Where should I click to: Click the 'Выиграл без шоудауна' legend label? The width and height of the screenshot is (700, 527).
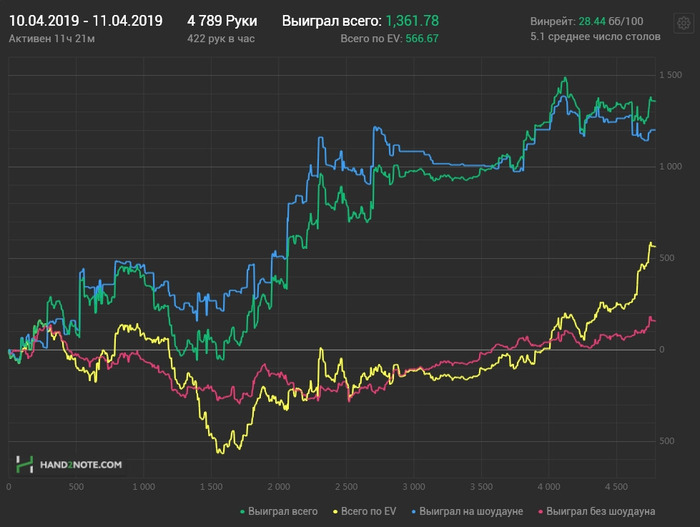click(x=600, y=511)
